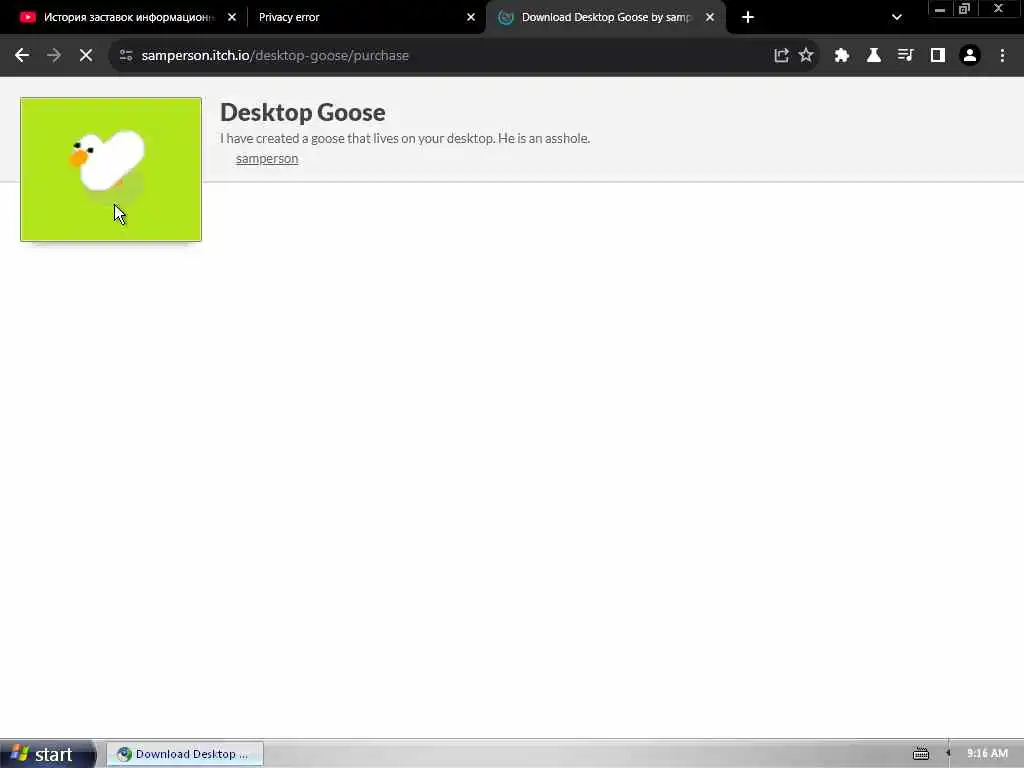The width and height of the screenshot is (1024, 768).
Task: Close the Privacy error tab
Action: [x=471, y=17]
